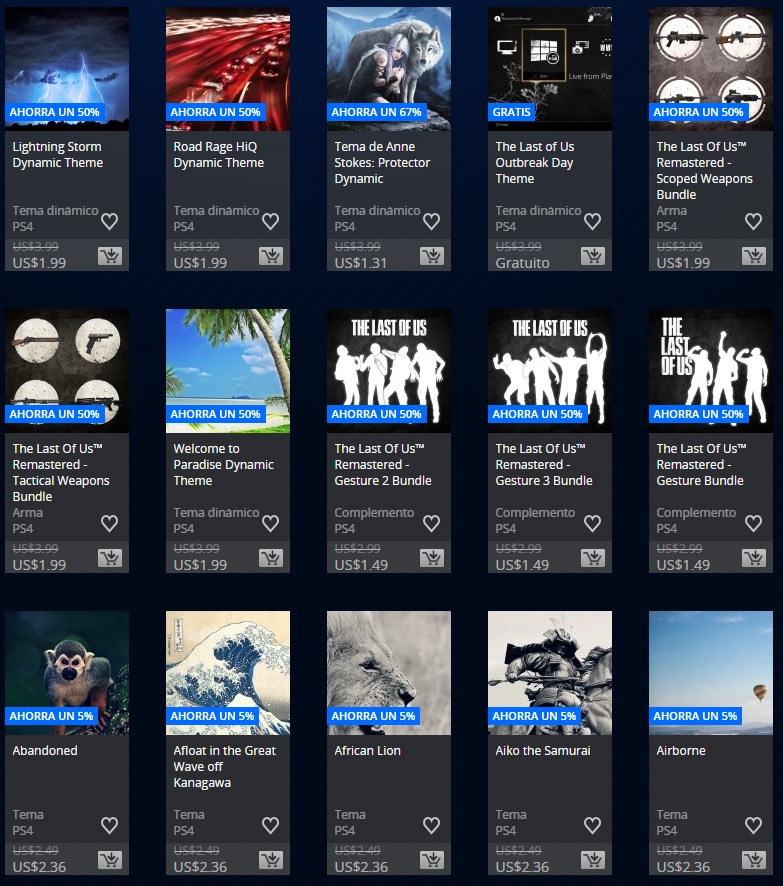Open The Last of Us Outbreak Day Theme title
Viewport: 783px width, 886px height.
coord(535,162)
